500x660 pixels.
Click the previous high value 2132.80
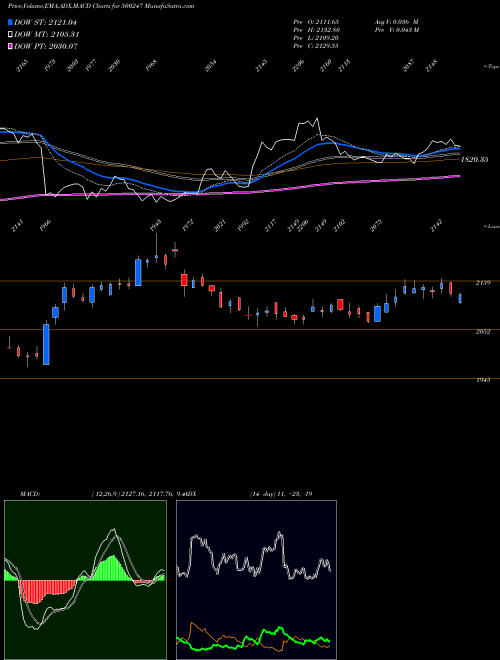(326, 30)
